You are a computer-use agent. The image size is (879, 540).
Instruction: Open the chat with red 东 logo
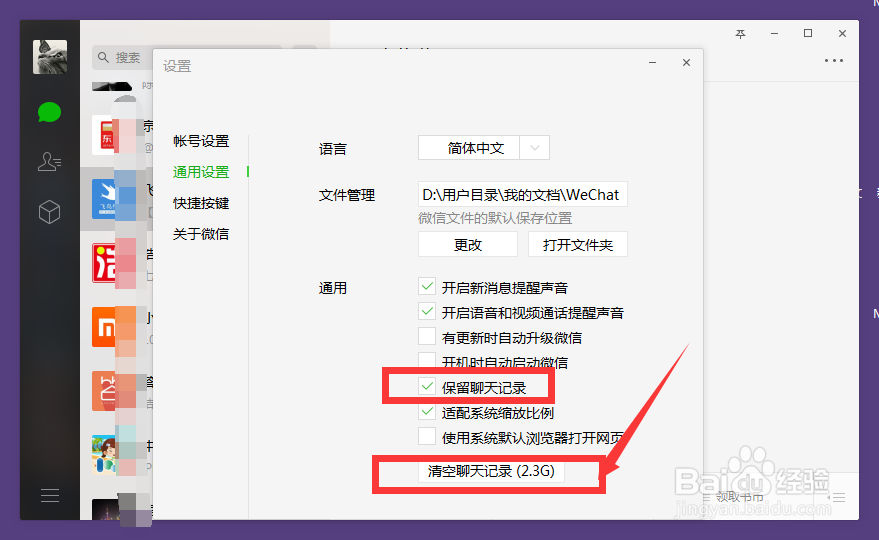coord(115,135)
